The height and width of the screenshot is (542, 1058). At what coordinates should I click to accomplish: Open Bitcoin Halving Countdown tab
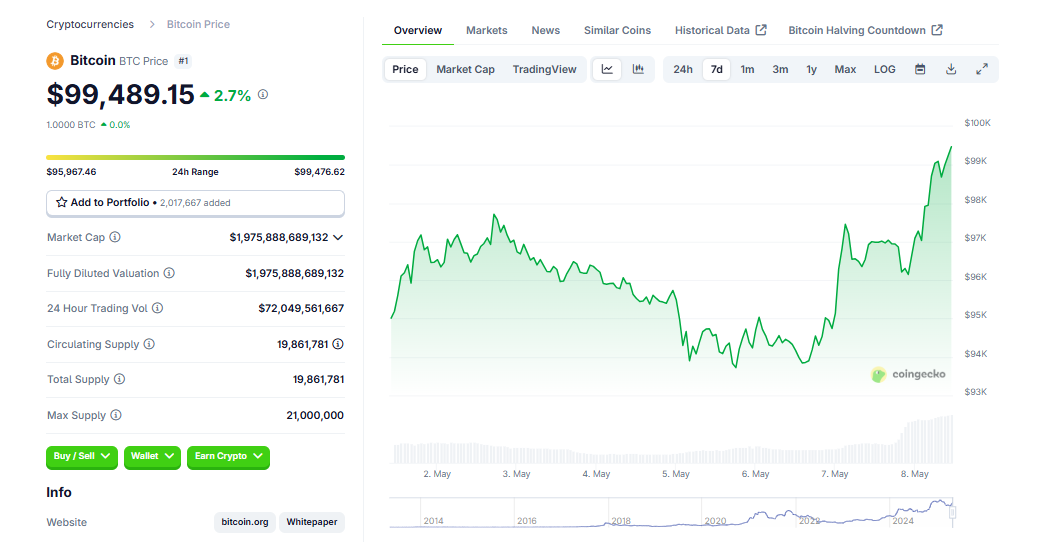coord(865,30)
